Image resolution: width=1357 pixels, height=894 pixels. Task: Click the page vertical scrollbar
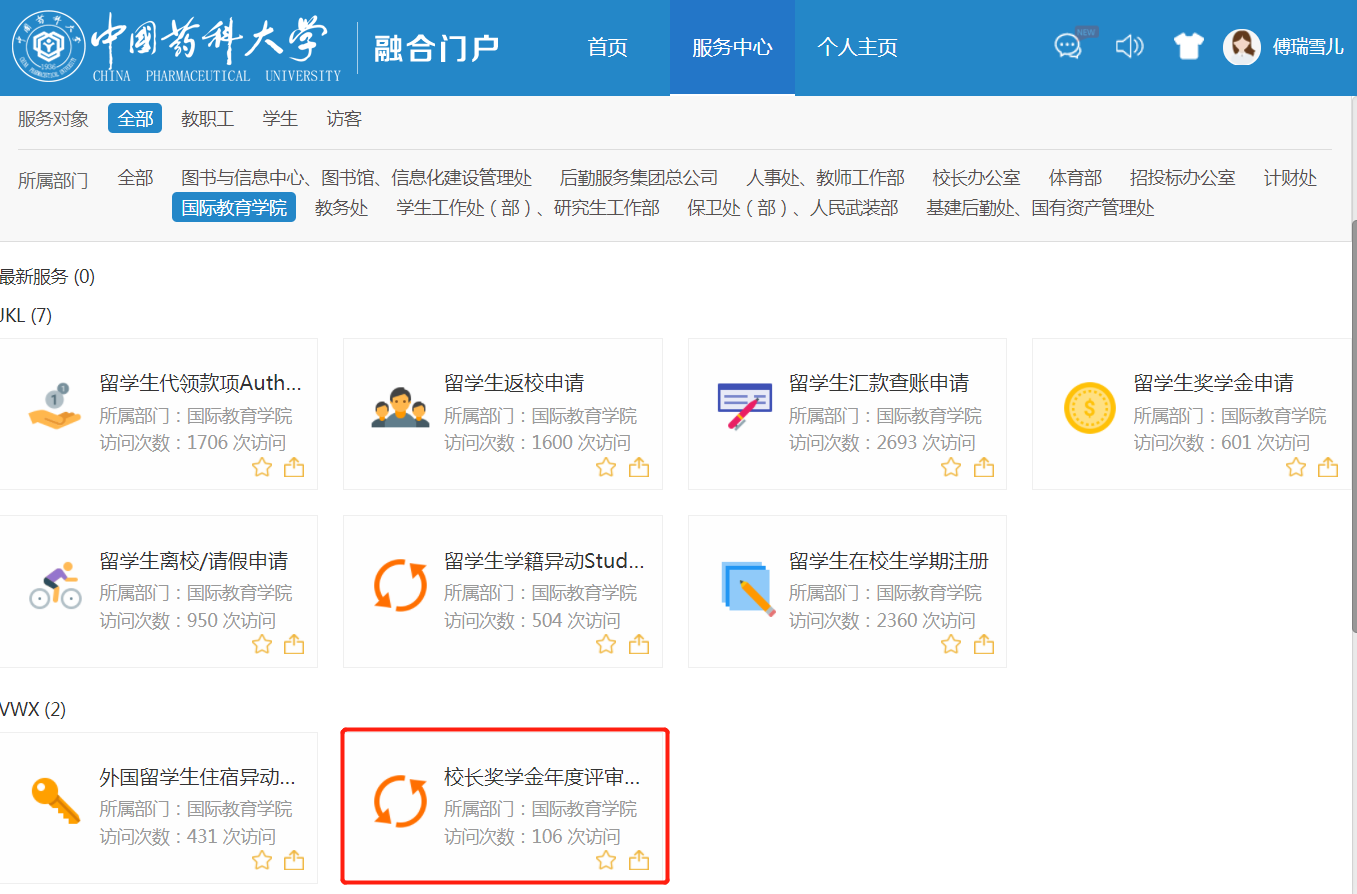[x=1353, y=420]
